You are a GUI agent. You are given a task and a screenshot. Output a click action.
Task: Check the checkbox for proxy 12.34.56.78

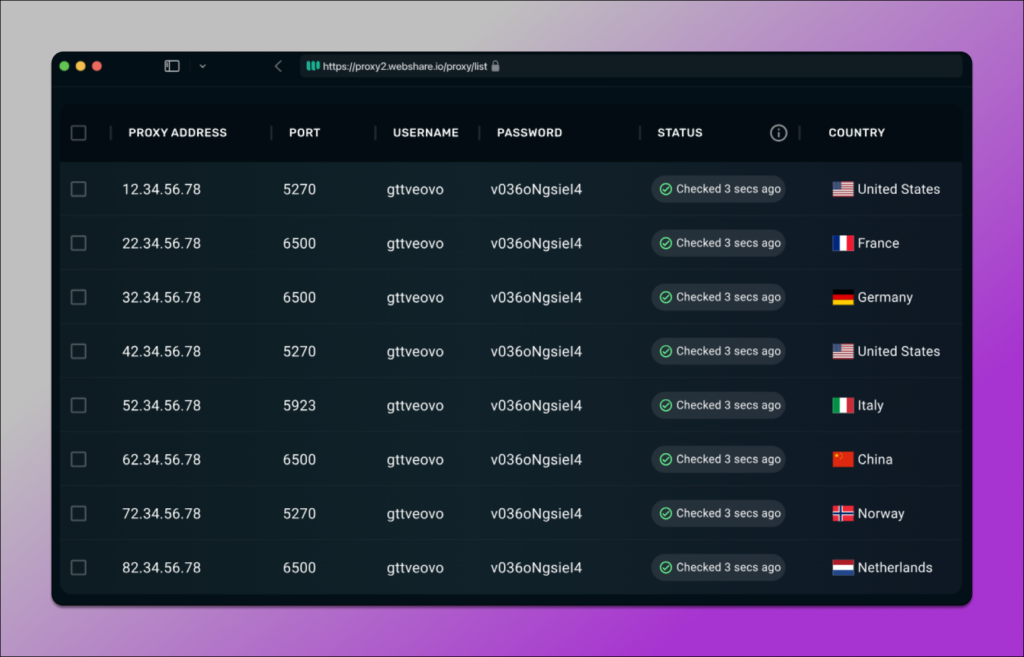tap(78, 189)
